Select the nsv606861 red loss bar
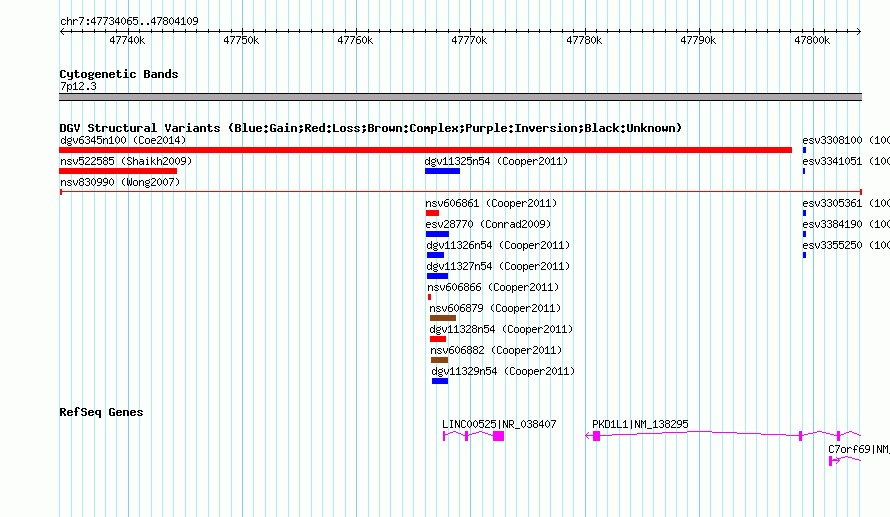This screenshot has height=517, width=890. pyautogui.click(x=432, y=213)
